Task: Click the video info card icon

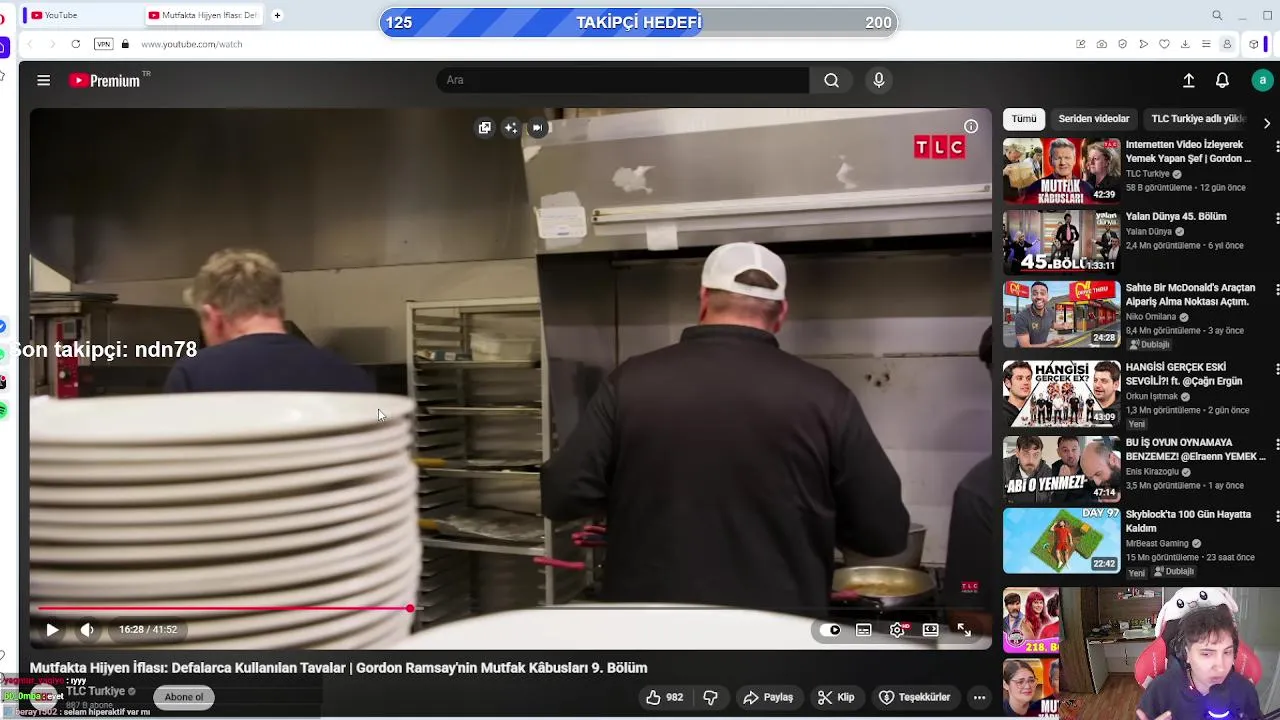Action: pyautogui.click(x=970, y=126)
